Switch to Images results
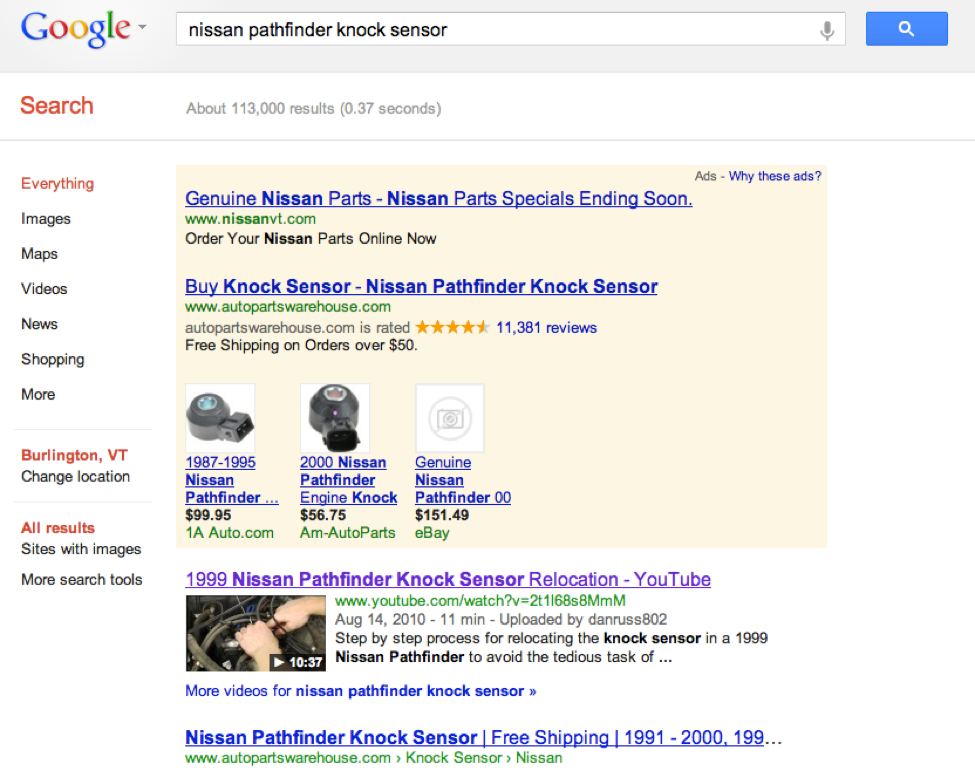Image resolution: width=975 pixels, height=770 pixels. coord(46,219)
